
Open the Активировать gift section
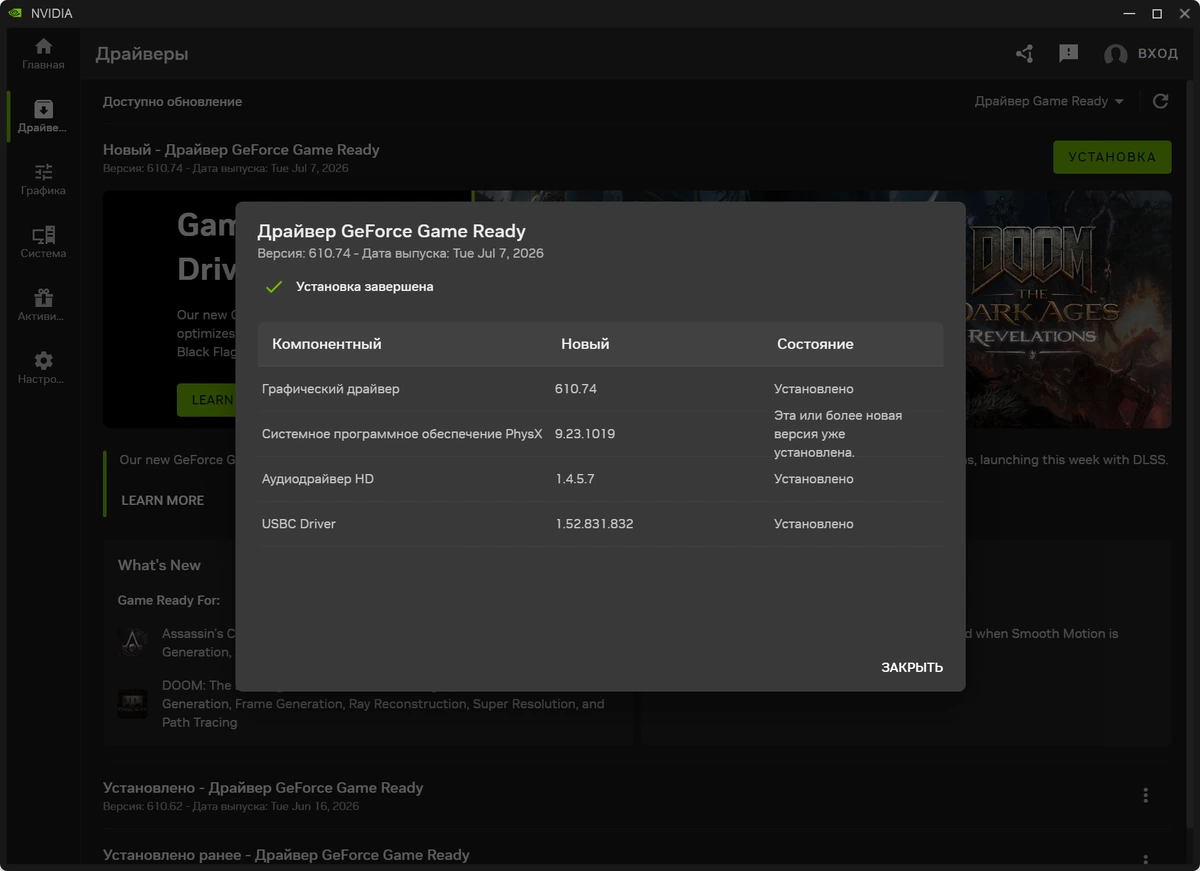pos(43,306)
